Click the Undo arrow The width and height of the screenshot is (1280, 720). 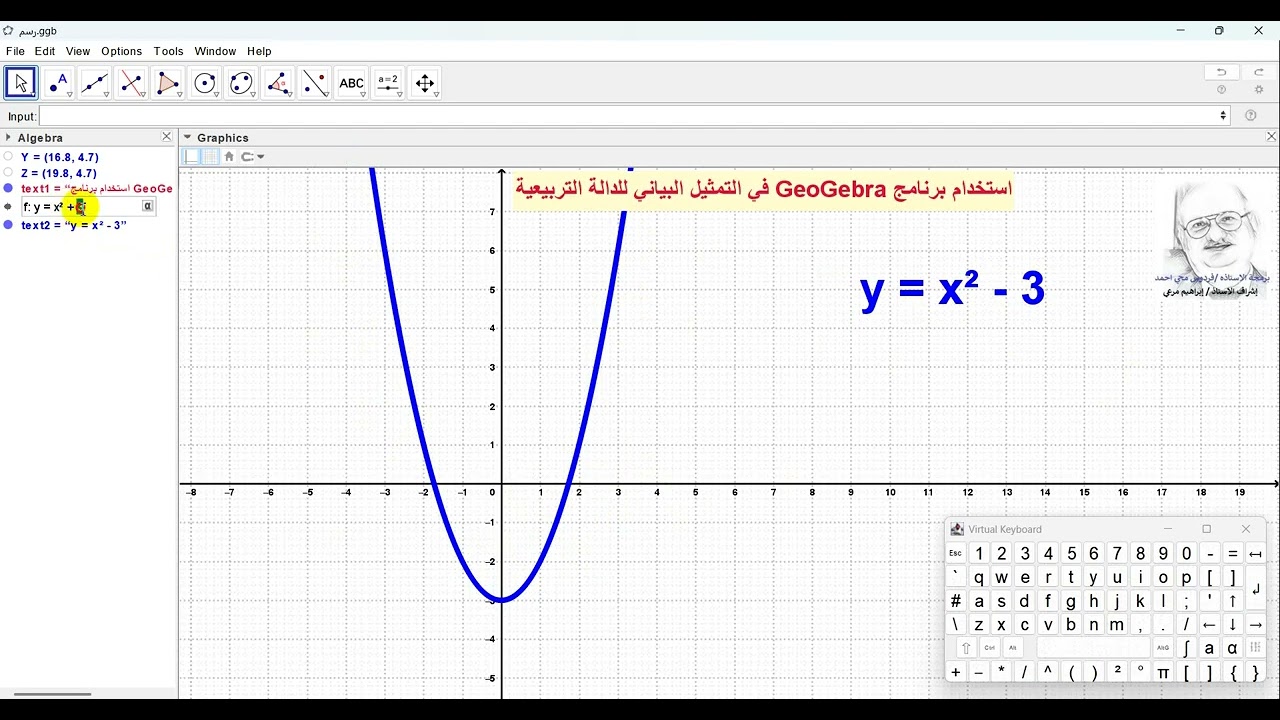pos(1221,72)
